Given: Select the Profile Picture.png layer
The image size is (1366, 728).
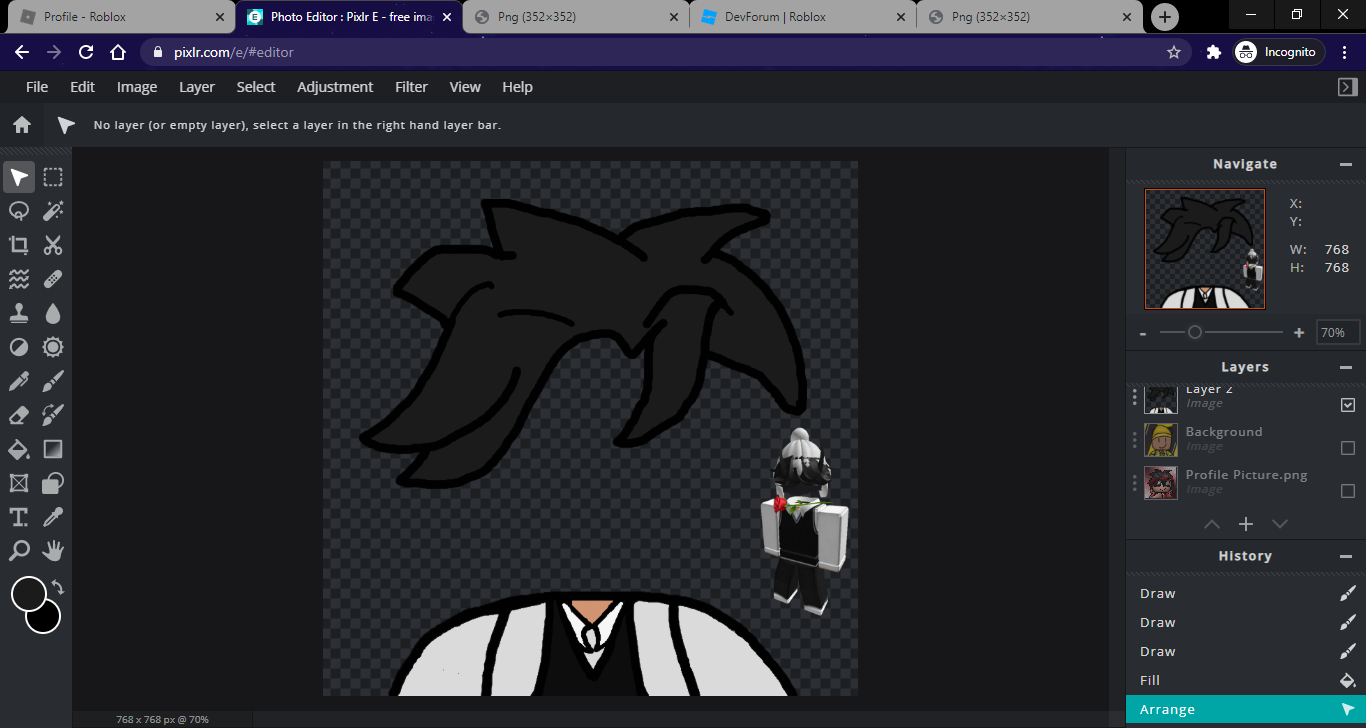Looking at the screenshot, I should point(1246,483).
